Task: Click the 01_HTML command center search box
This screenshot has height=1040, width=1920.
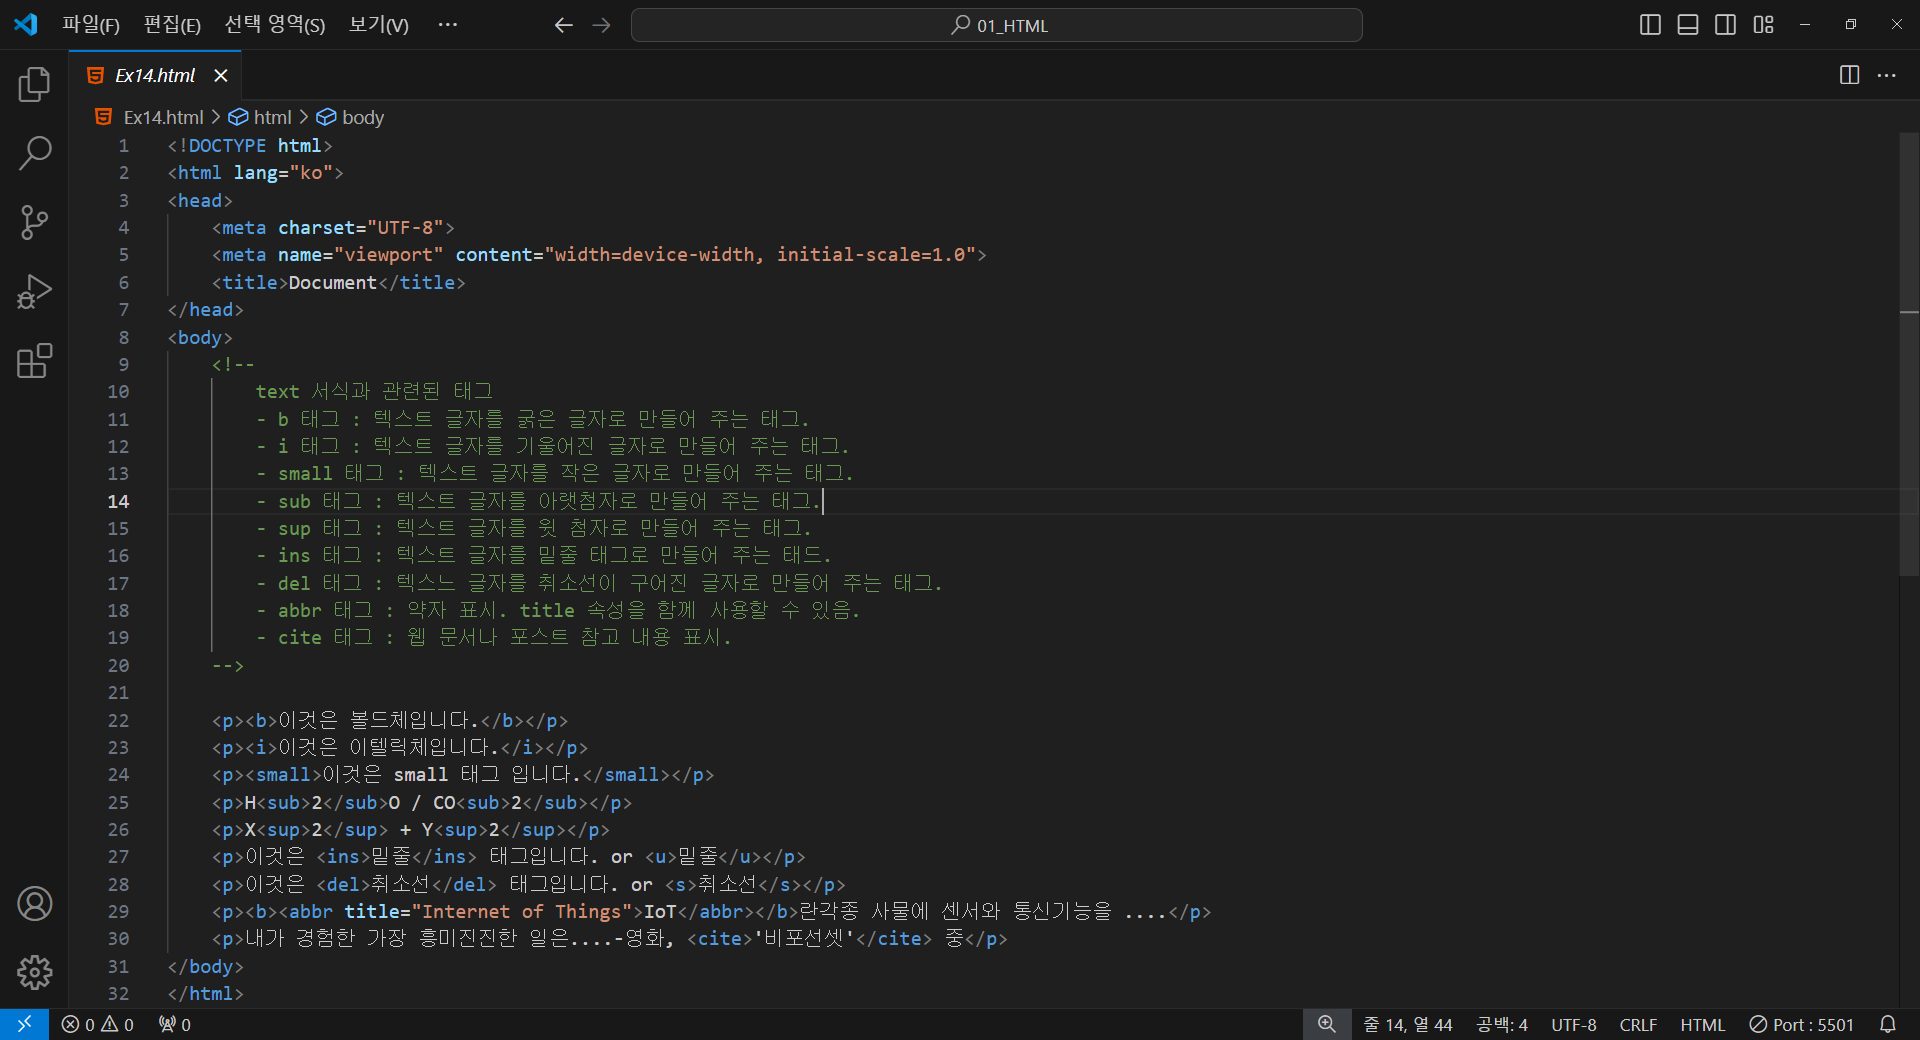Action: [x=996, y=25]
